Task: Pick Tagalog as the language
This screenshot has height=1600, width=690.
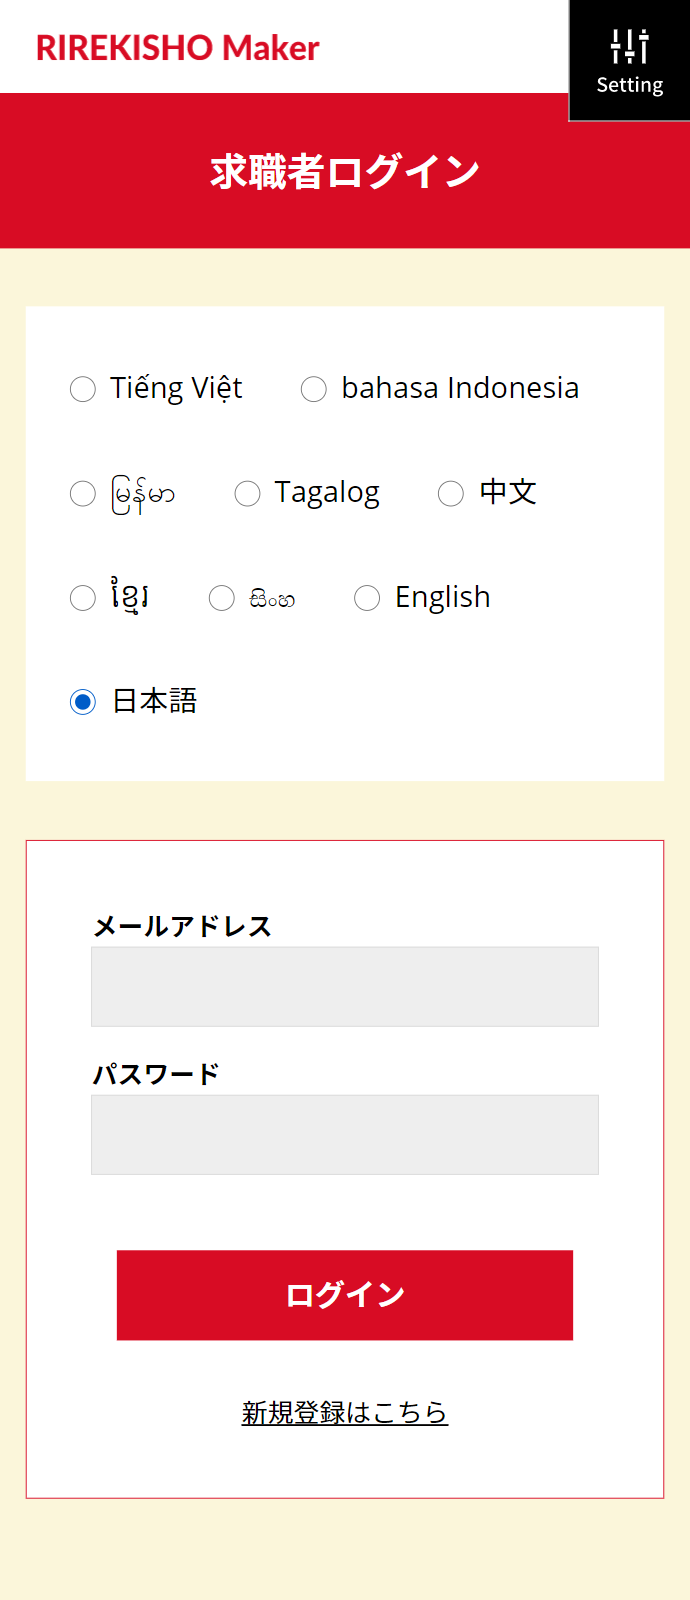Action: 247,494
